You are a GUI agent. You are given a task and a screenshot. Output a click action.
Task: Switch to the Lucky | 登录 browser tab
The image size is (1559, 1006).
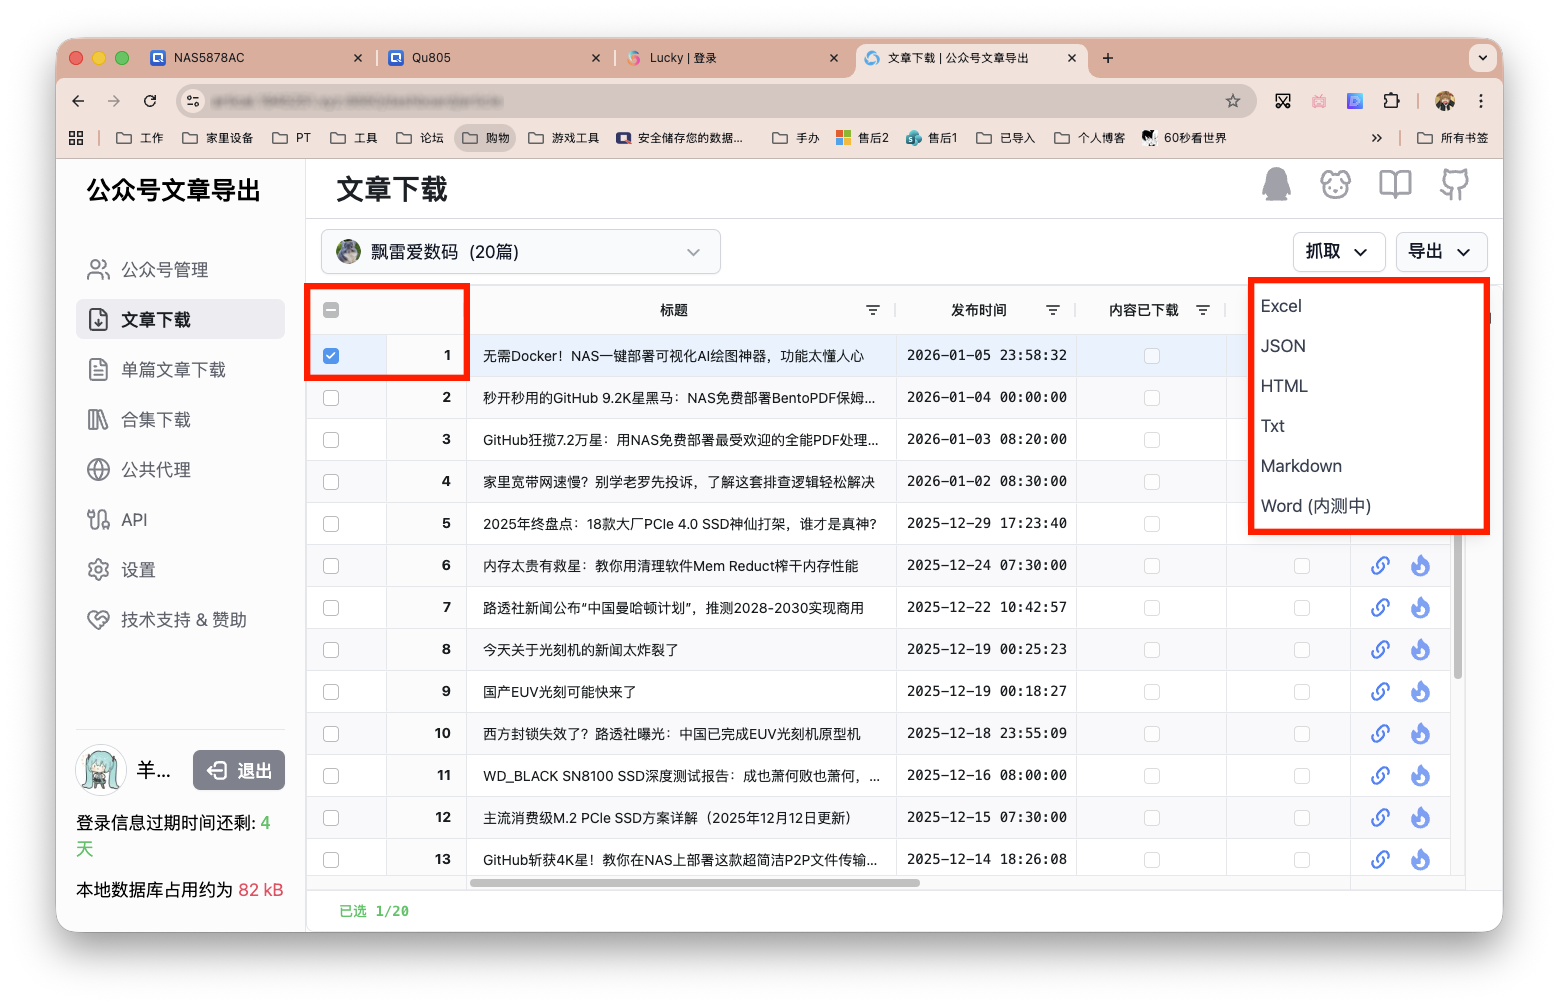tap(684, 58)
